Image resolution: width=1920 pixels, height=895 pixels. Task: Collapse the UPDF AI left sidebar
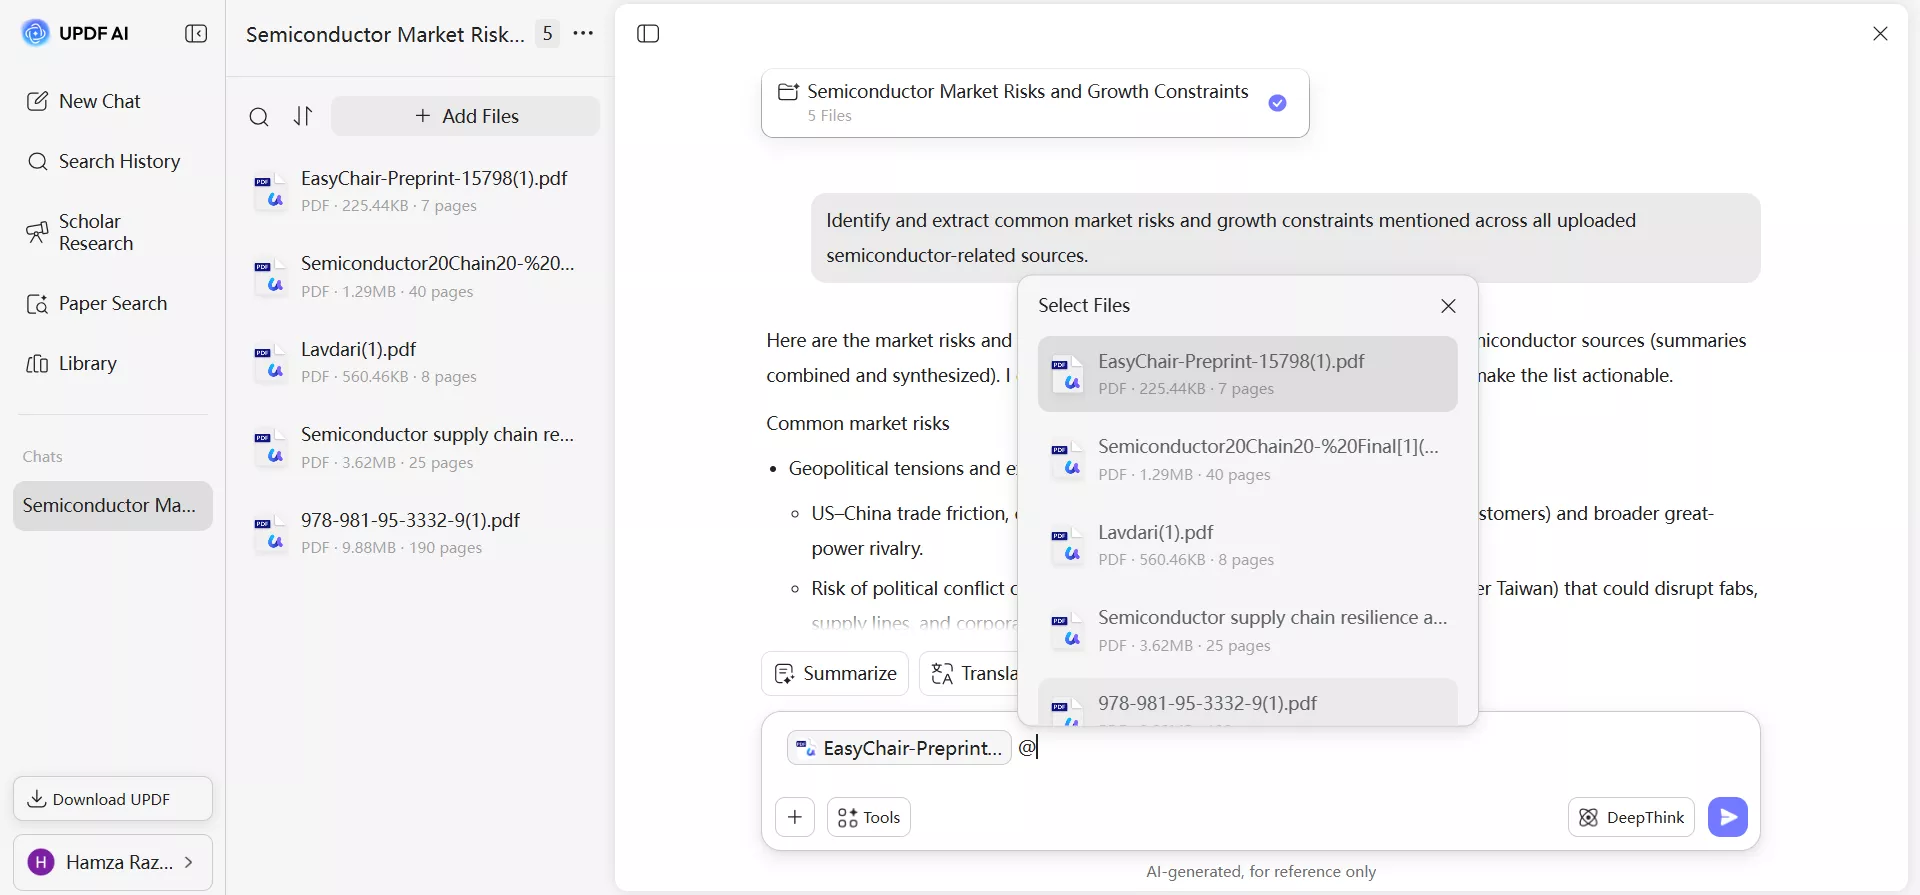pos(196,34)
